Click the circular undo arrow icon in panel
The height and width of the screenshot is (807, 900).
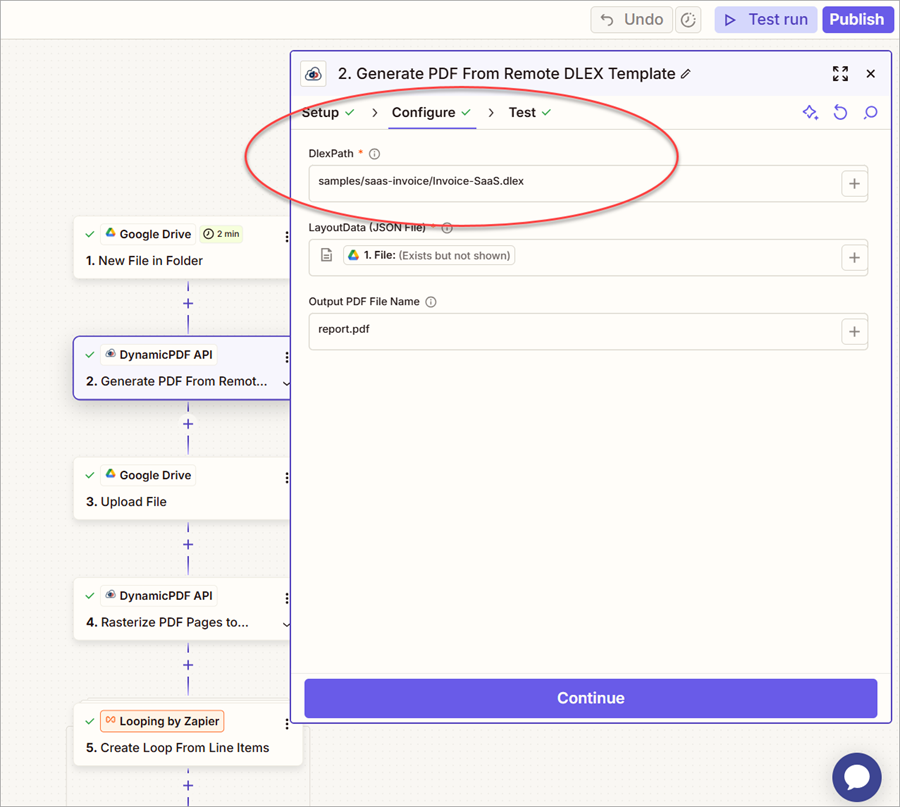coord(840,113)
